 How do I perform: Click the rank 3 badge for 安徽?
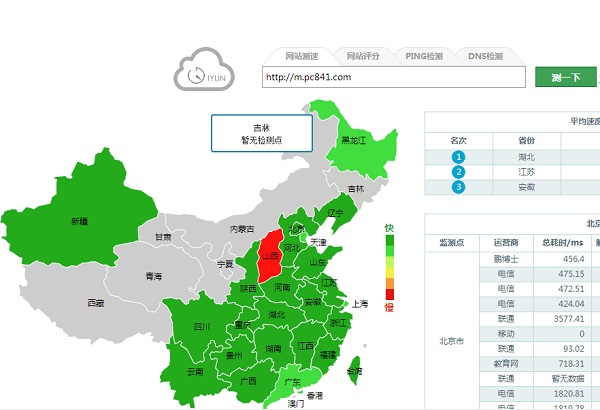click(458, 187)
